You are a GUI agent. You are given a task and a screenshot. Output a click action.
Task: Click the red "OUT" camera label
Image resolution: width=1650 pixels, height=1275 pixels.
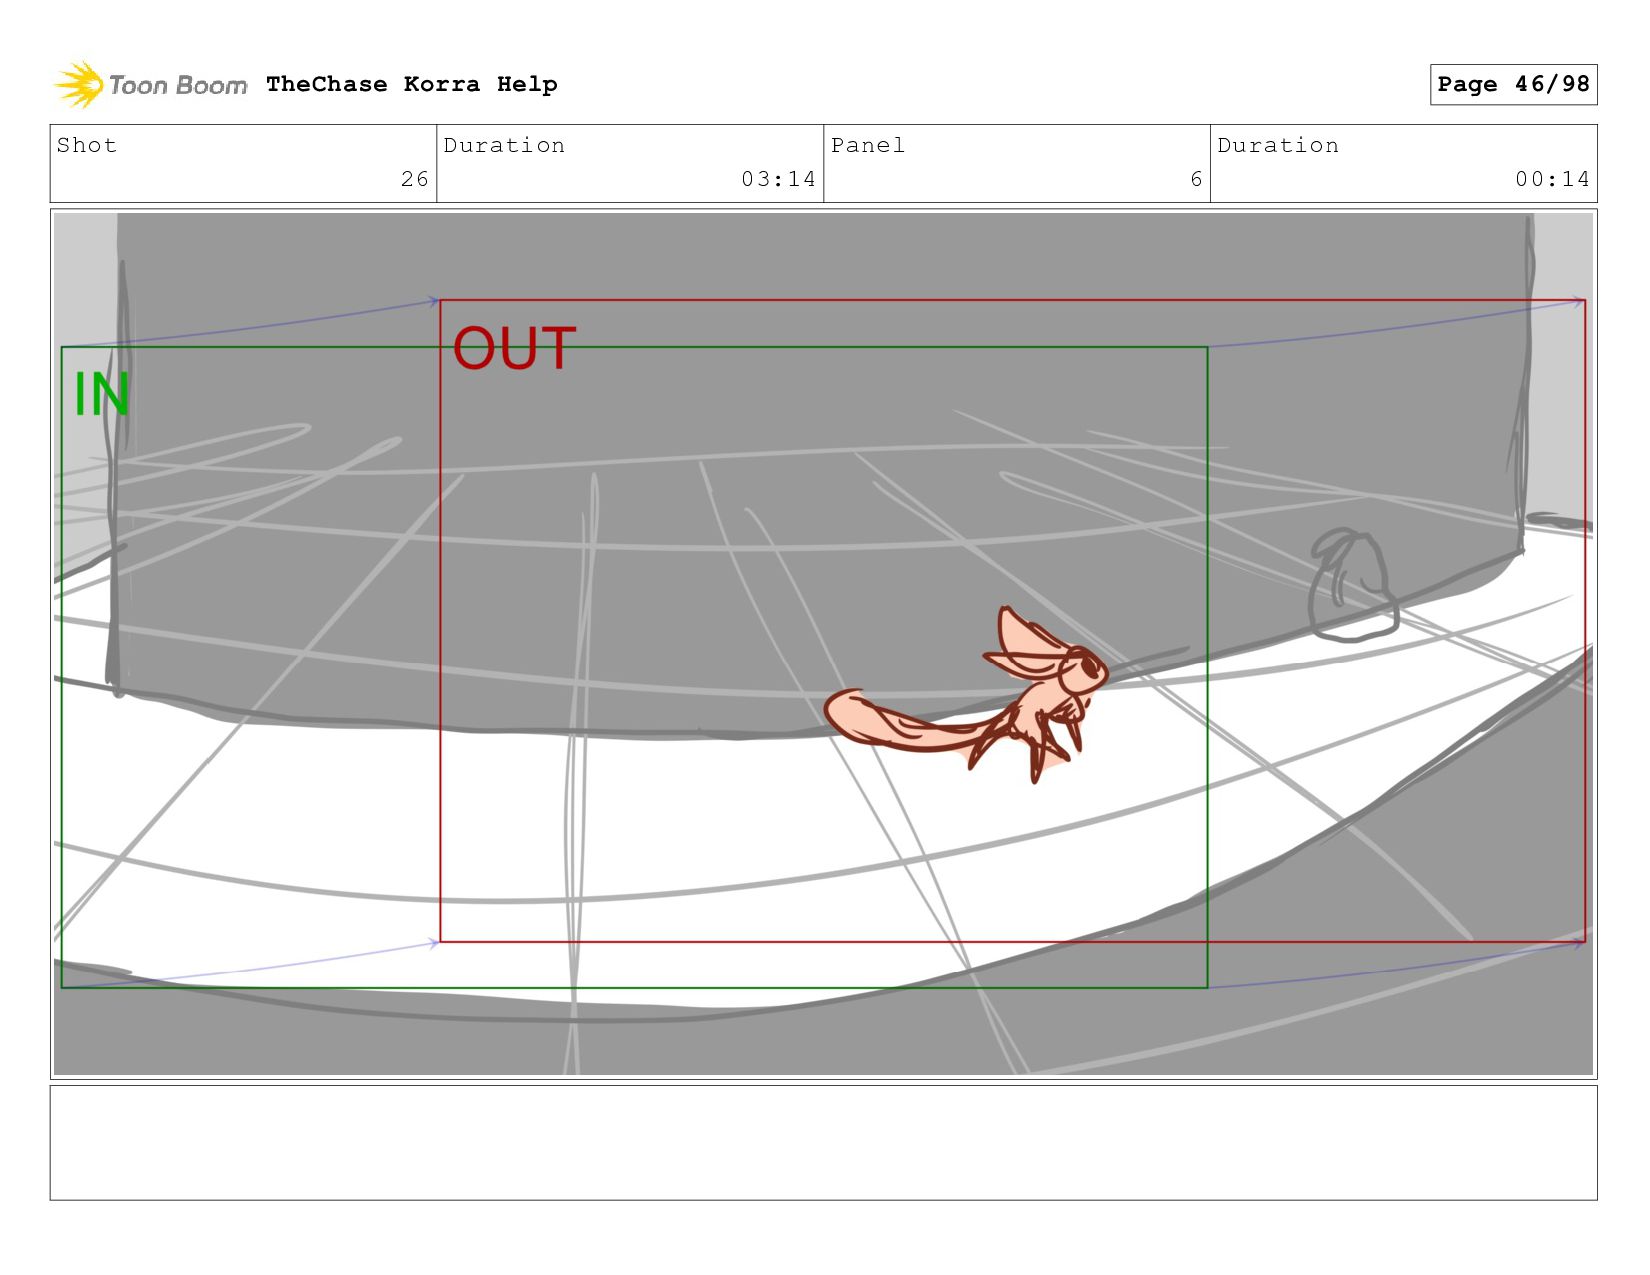514,349
